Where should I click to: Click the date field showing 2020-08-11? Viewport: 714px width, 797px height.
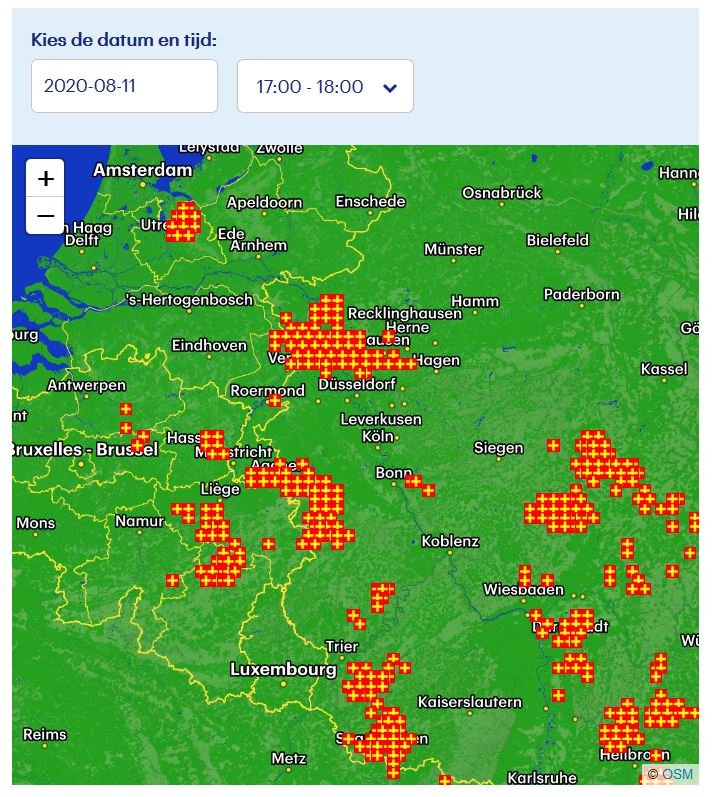click(x=124, y=86)
